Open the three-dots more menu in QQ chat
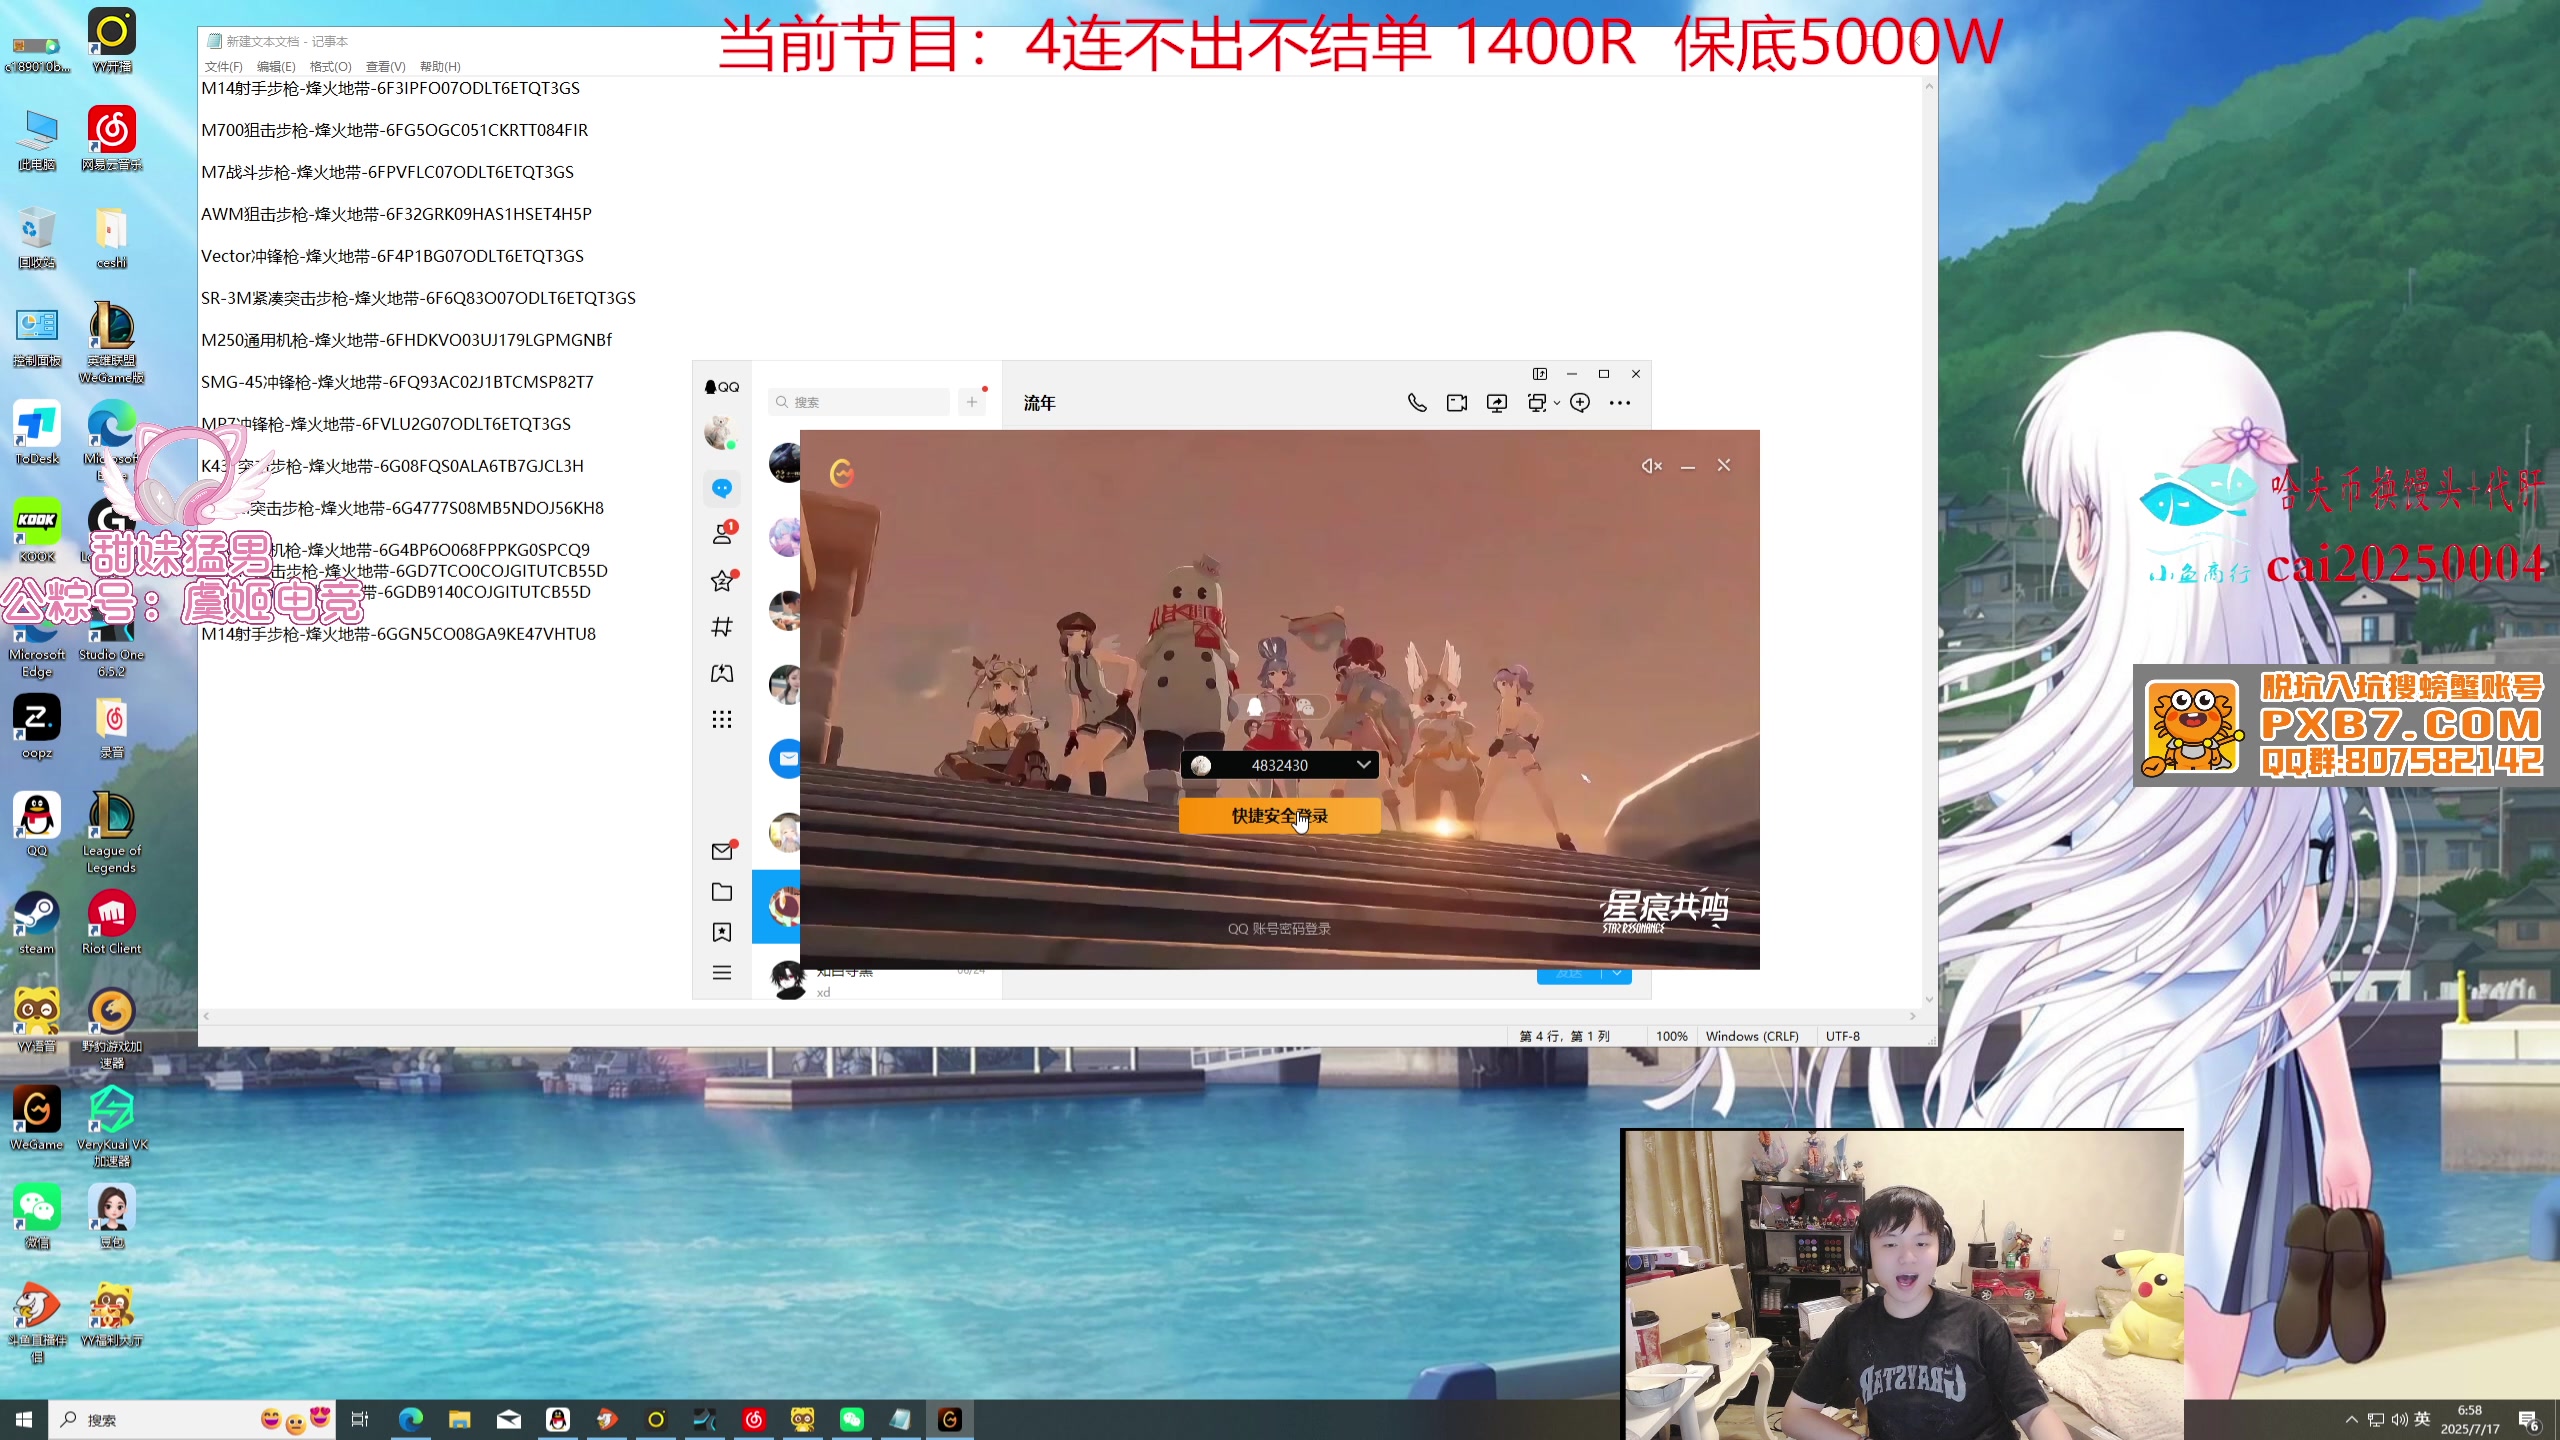This screenshot has height=1440, width=2560. pyautogui.click(x=1620, y=403)
